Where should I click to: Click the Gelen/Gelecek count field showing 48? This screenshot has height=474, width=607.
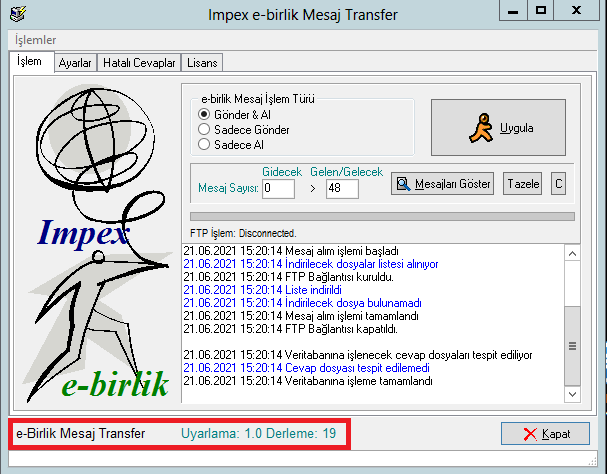(x=342, y=189)
